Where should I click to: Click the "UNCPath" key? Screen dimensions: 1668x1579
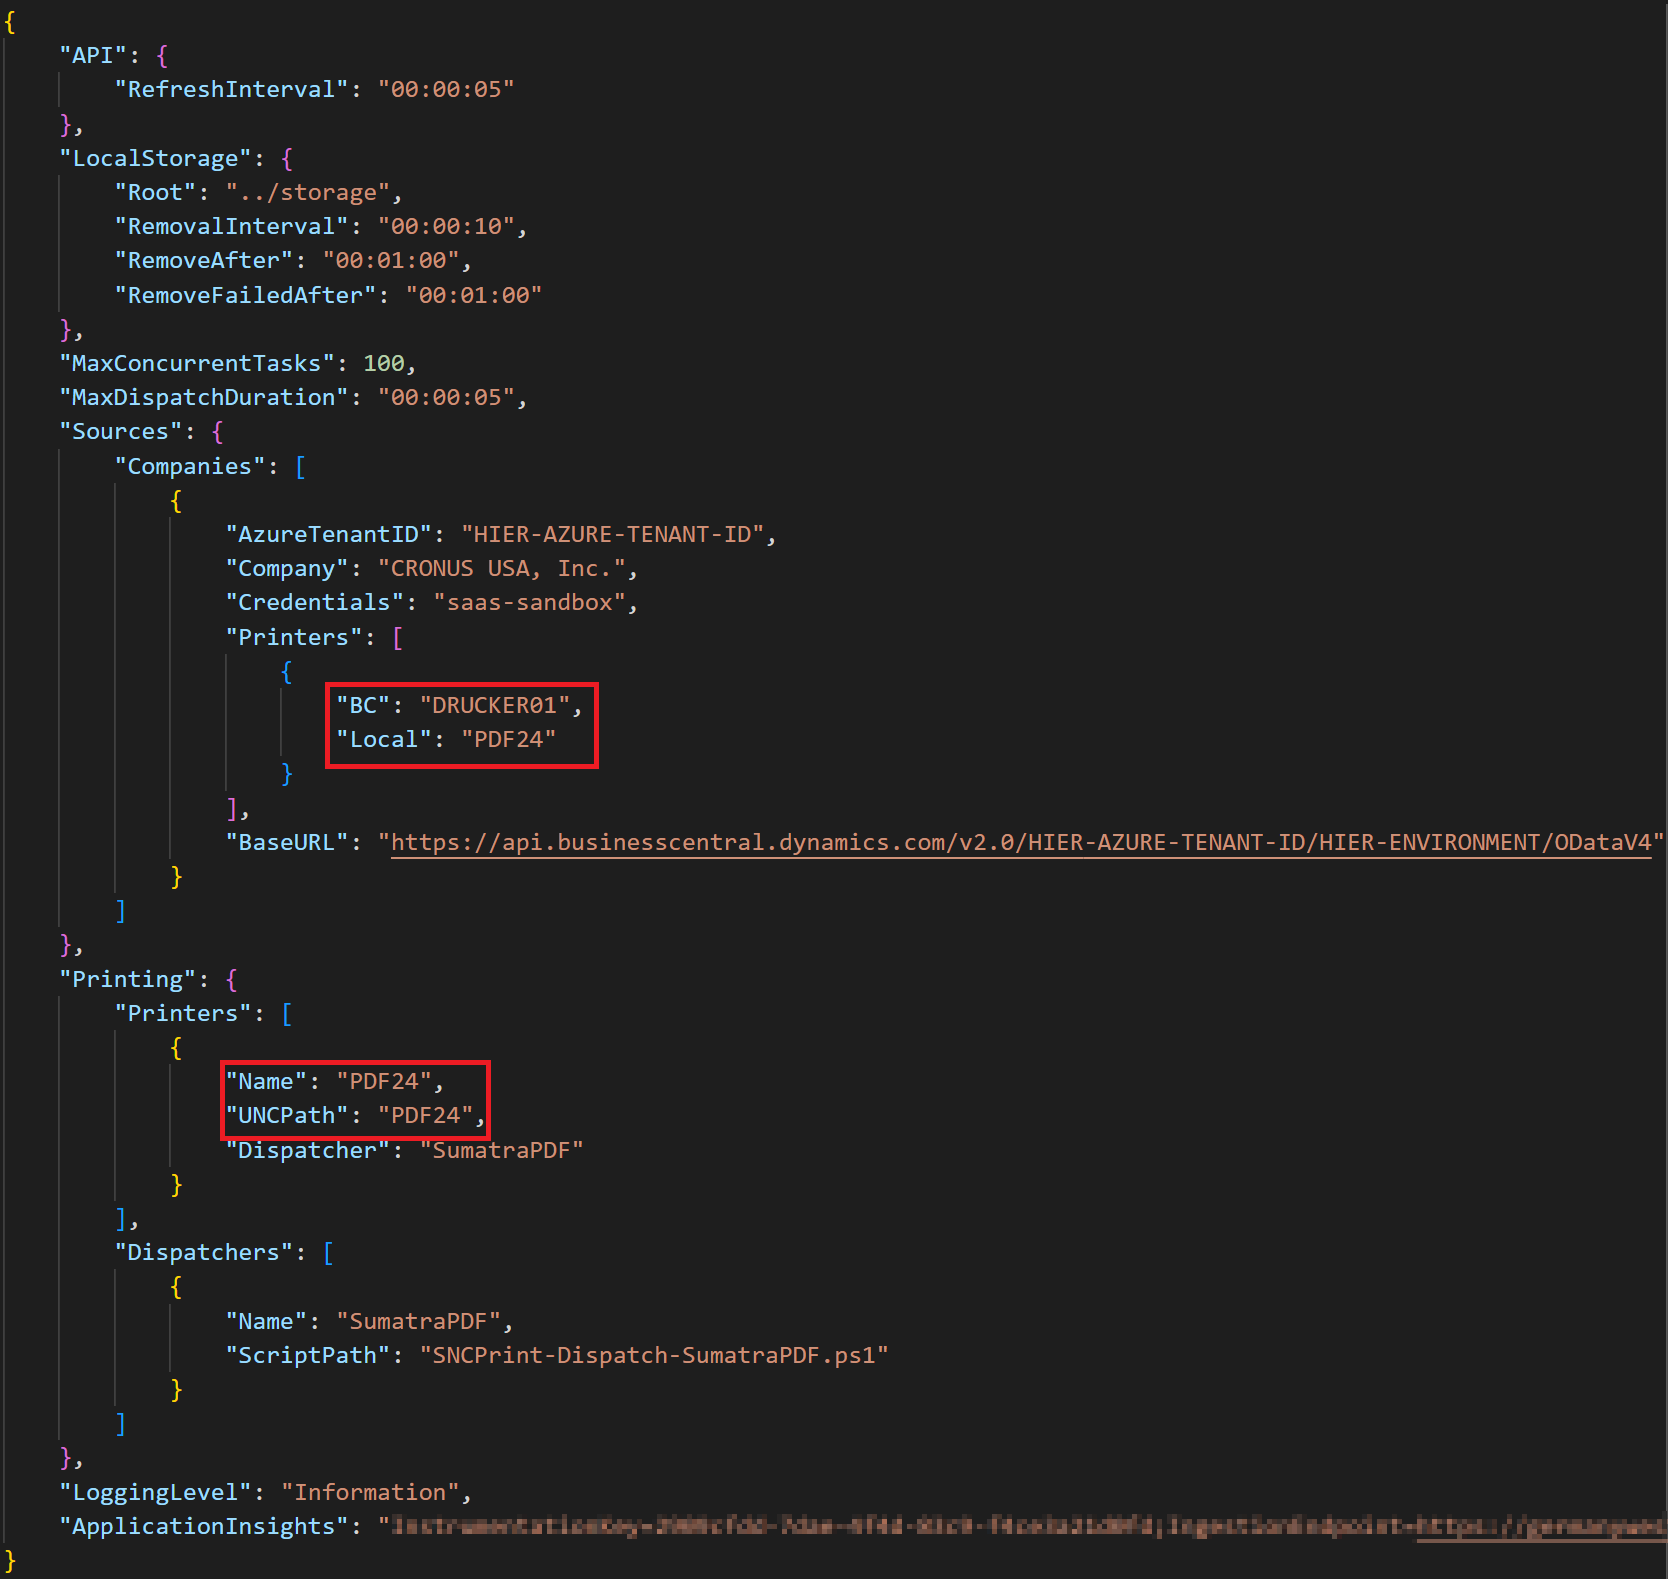click(x=286, y=1116)
